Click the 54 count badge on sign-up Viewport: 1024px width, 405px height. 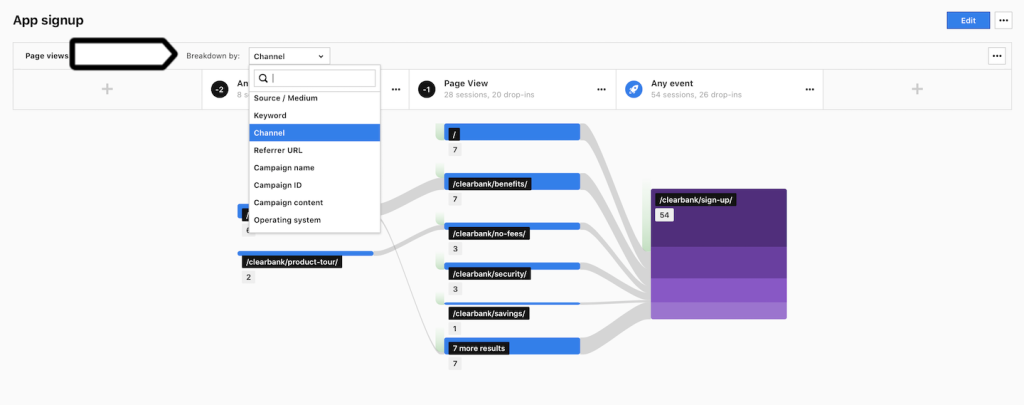point(664,215)
